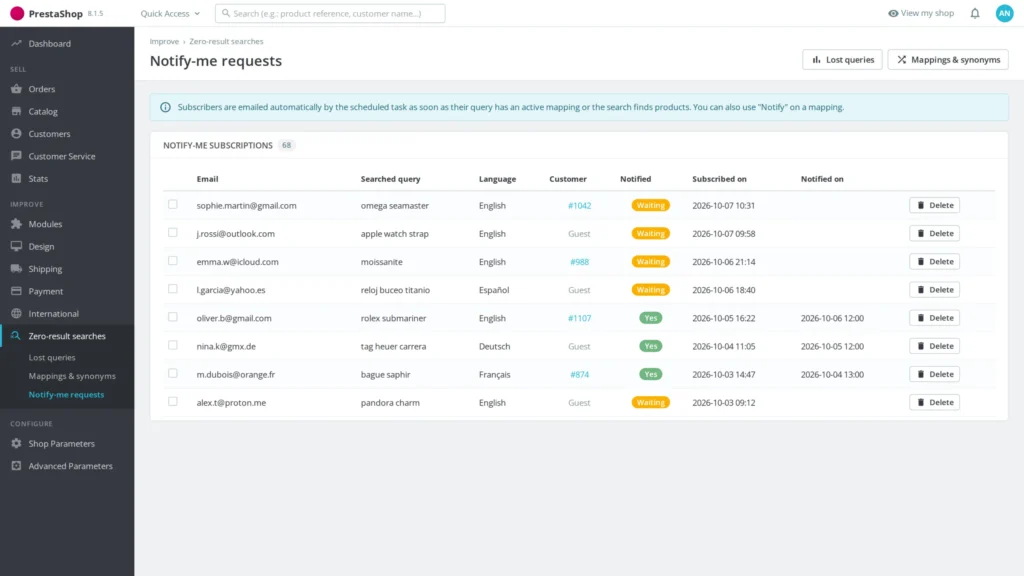Click the bar chart icon on Lost queries

[x=816, y=59]
